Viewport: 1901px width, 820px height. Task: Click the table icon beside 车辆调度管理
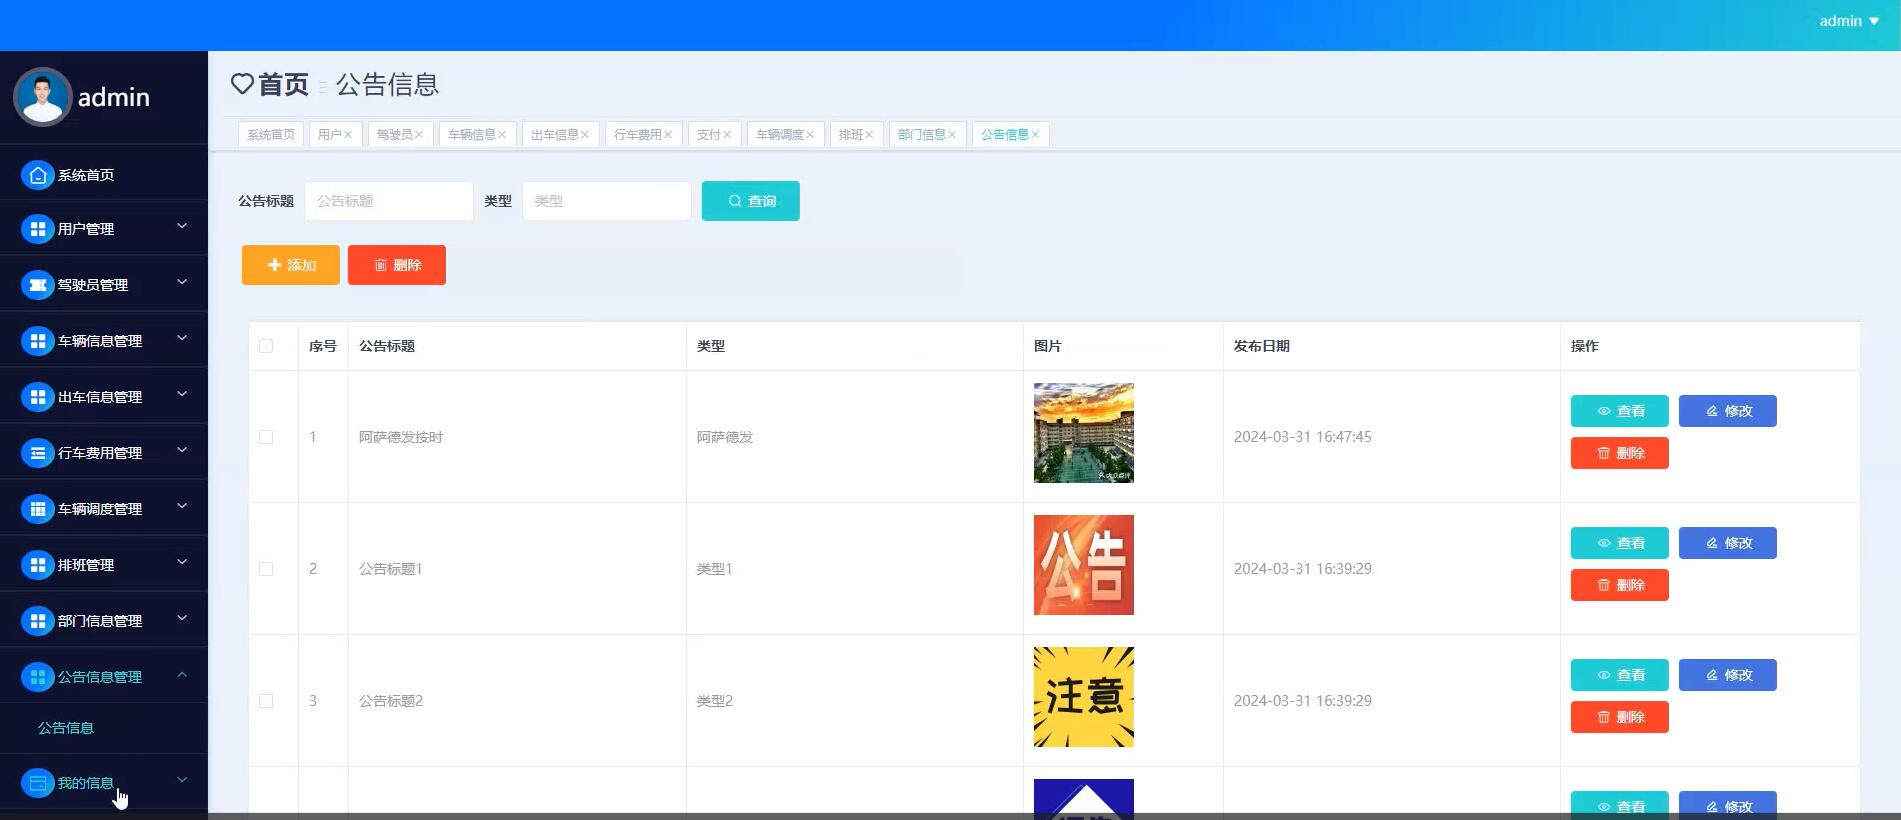tap(38, 509)
